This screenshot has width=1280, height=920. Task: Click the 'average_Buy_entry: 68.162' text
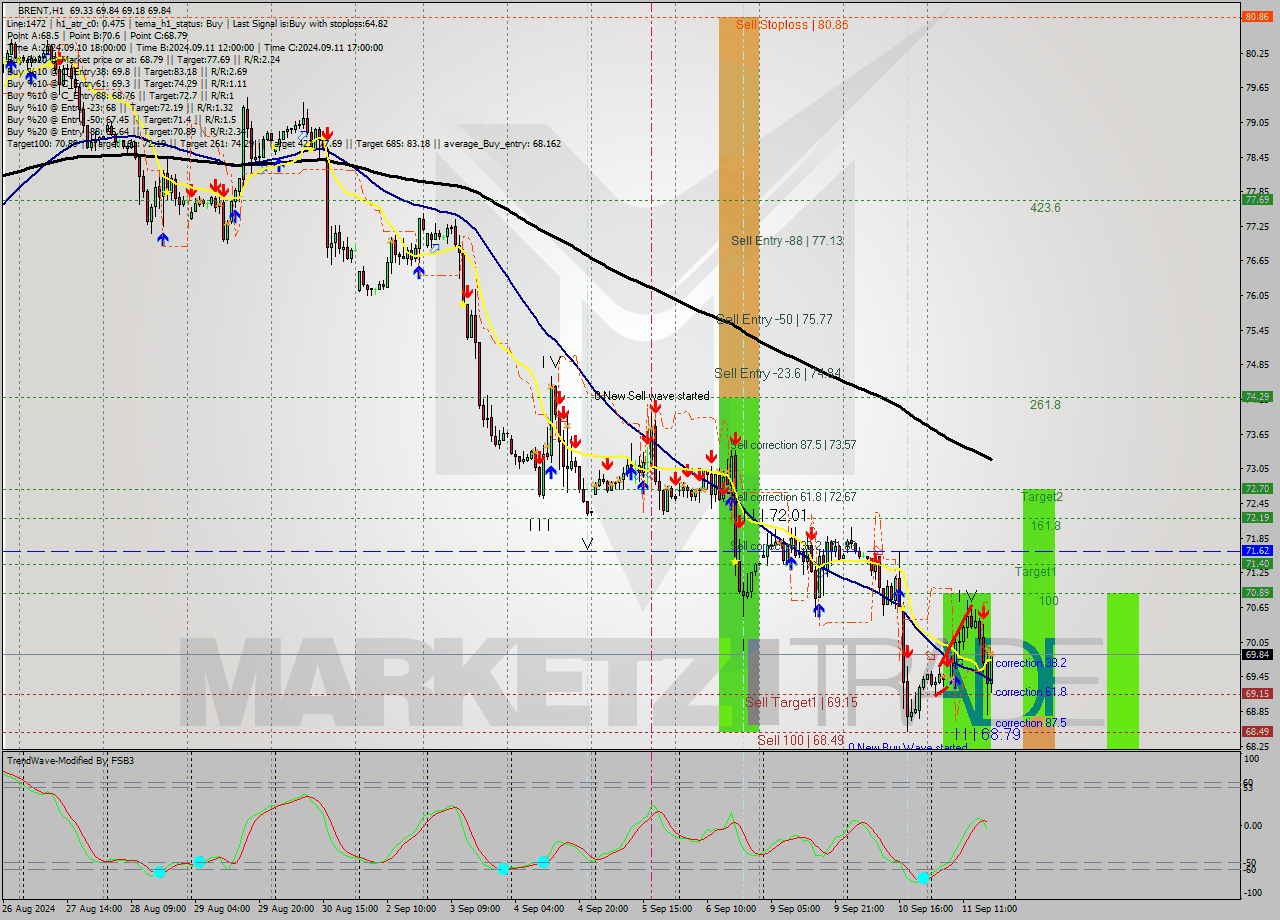point(500,143)
